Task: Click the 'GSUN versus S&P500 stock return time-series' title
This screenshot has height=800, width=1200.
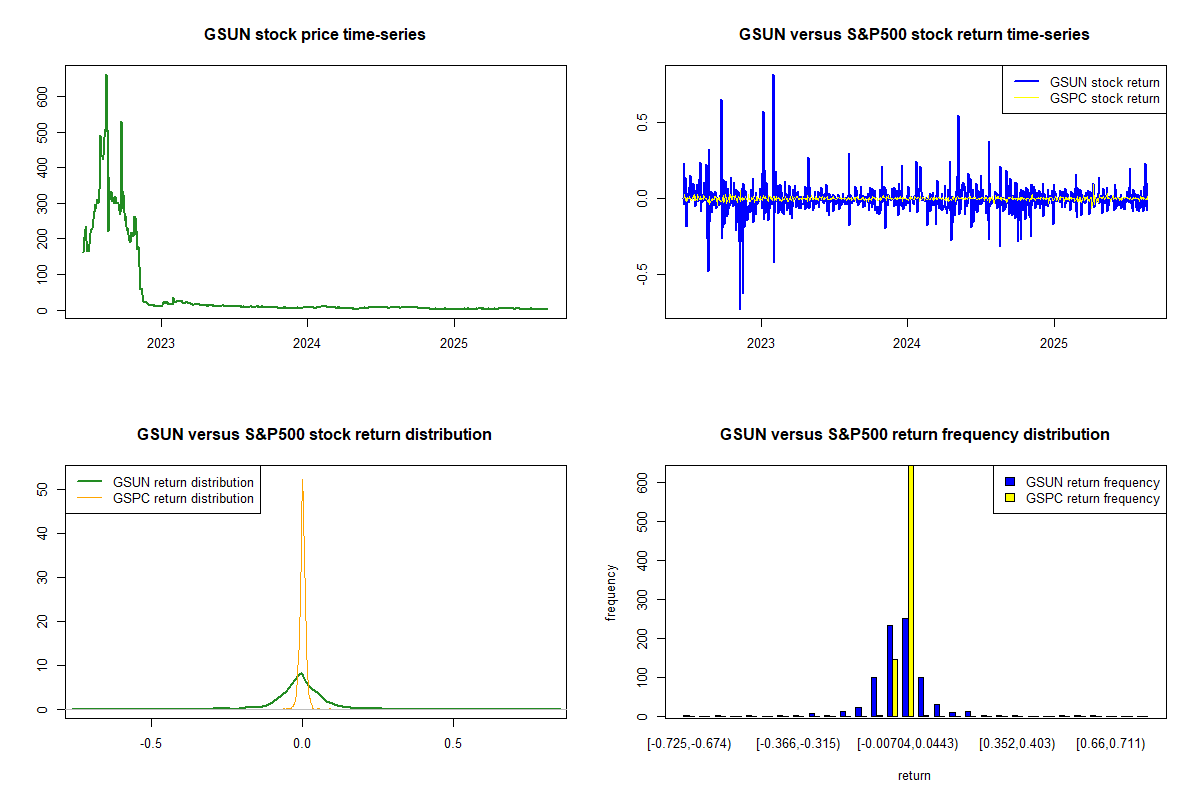Action: (914, 35)
